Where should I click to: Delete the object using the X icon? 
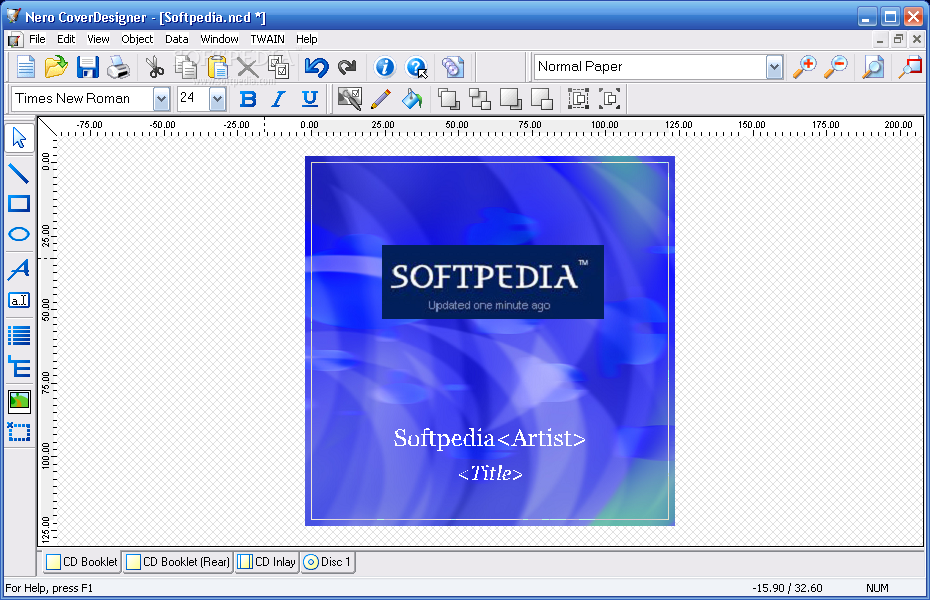[x=247, y=68]
